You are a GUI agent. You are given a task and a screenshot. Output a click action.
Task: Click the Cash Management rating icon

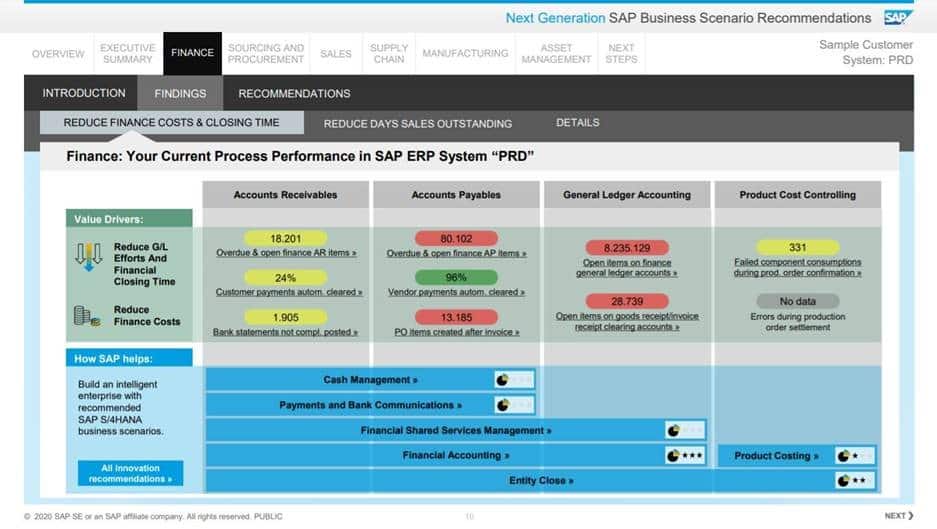pyautogui.click(x=514, y=380)
